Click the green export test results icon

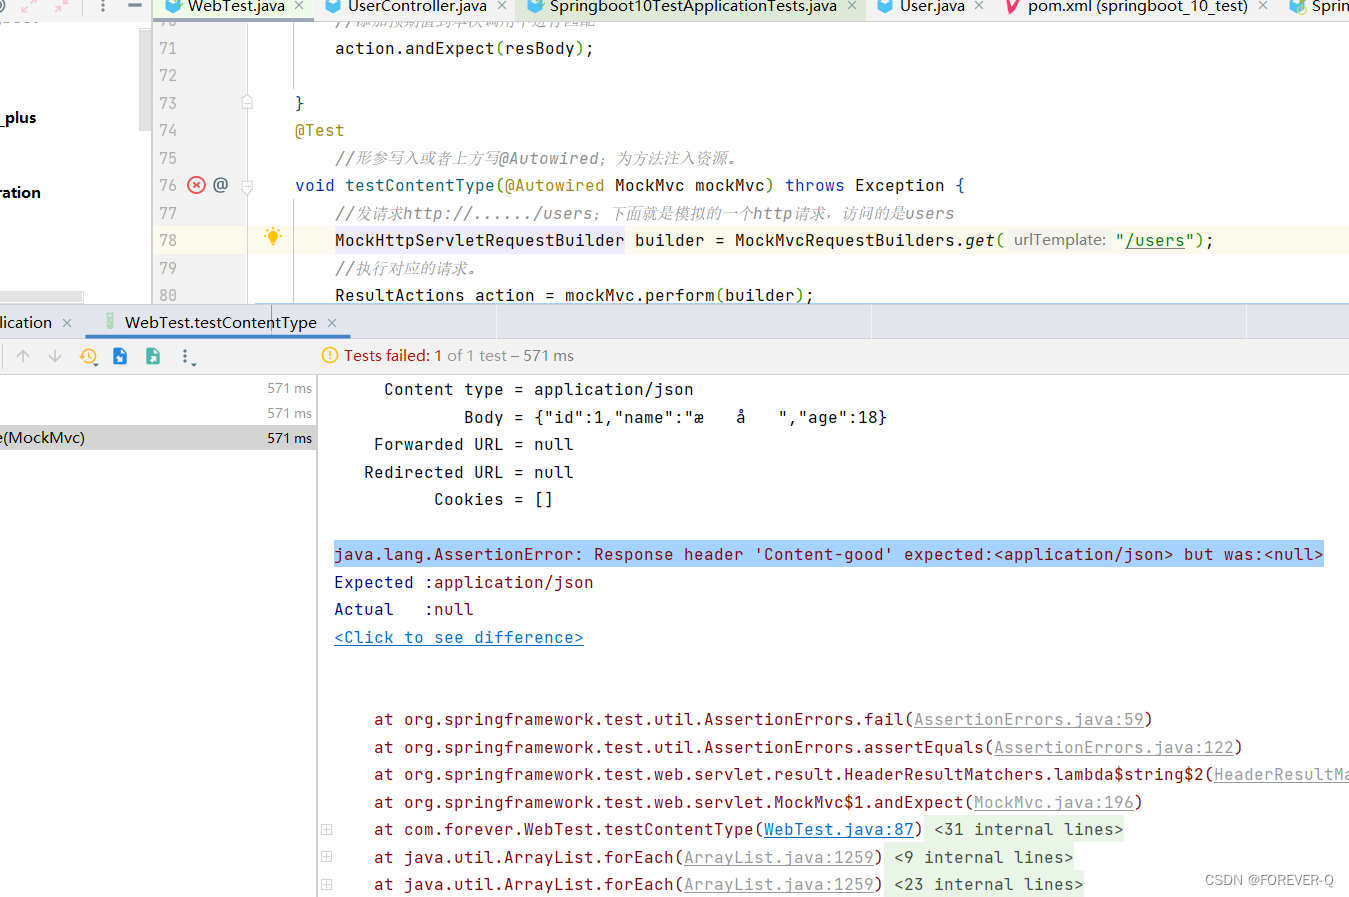pos(153,356)
